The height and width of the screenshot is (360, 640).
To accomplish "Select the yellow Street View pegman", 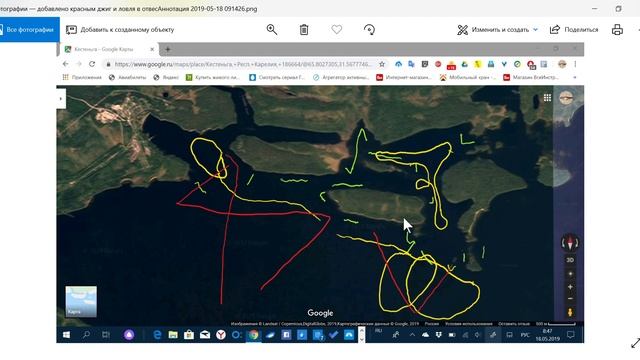I will [x=570, y=313].
